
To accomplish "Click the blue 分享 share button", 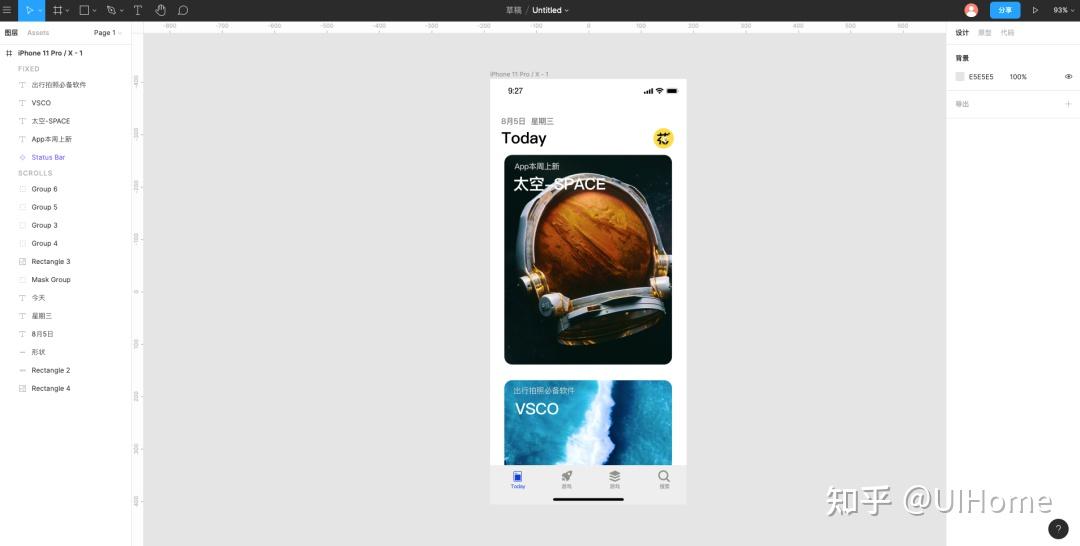I will 1005,10.
